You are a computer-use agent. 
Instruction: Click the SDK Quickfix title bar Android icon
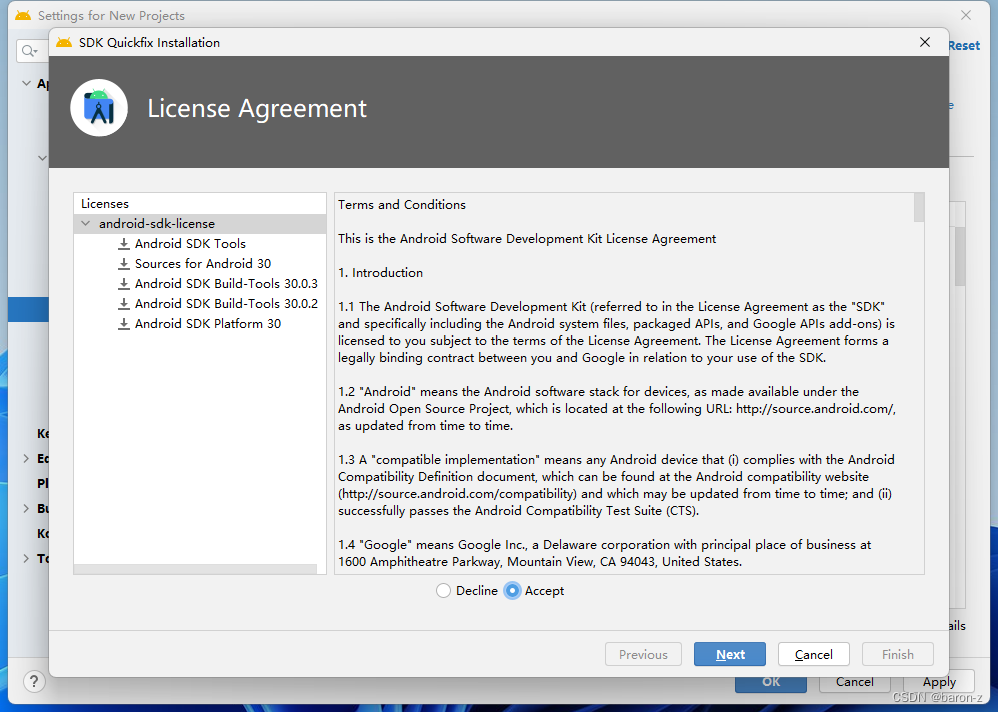[64, 43]
